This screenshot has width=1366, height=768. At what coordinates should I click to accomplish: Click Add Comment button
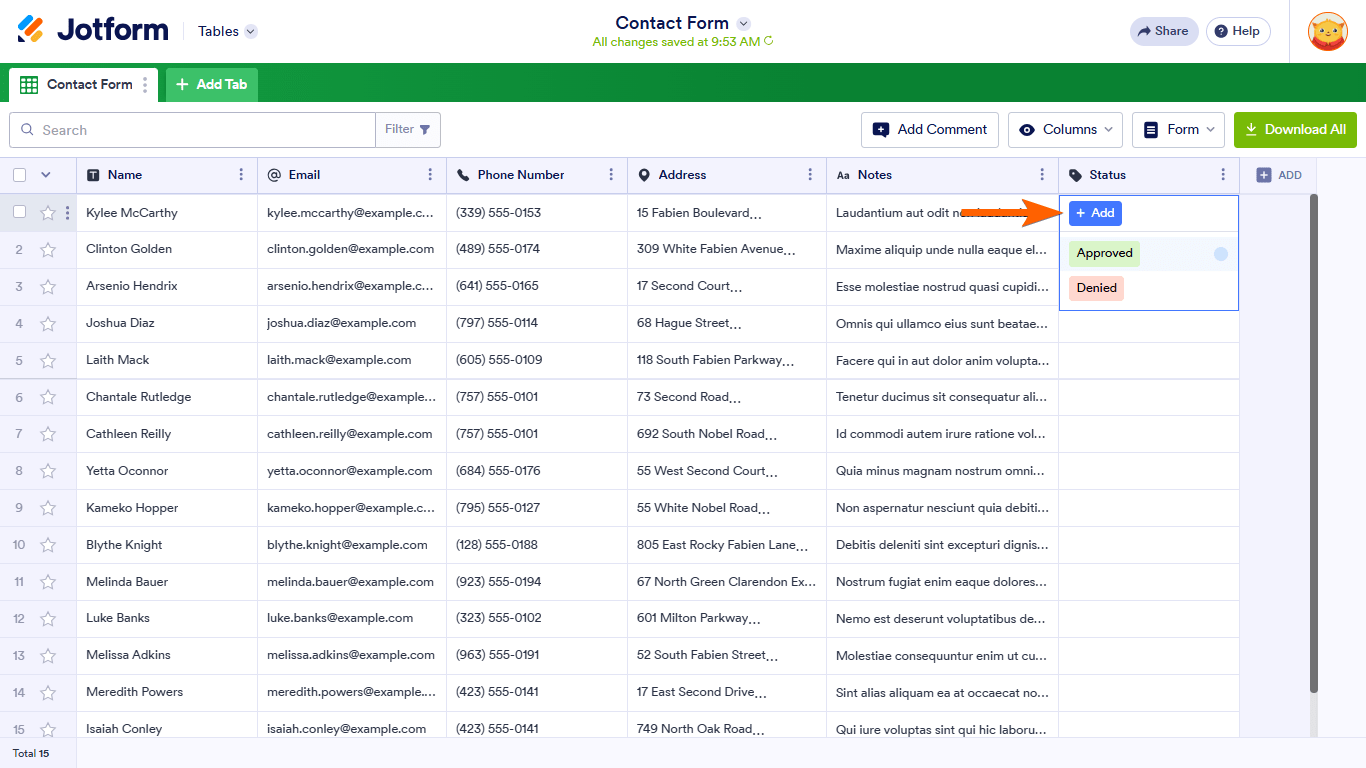click(930, 130)
